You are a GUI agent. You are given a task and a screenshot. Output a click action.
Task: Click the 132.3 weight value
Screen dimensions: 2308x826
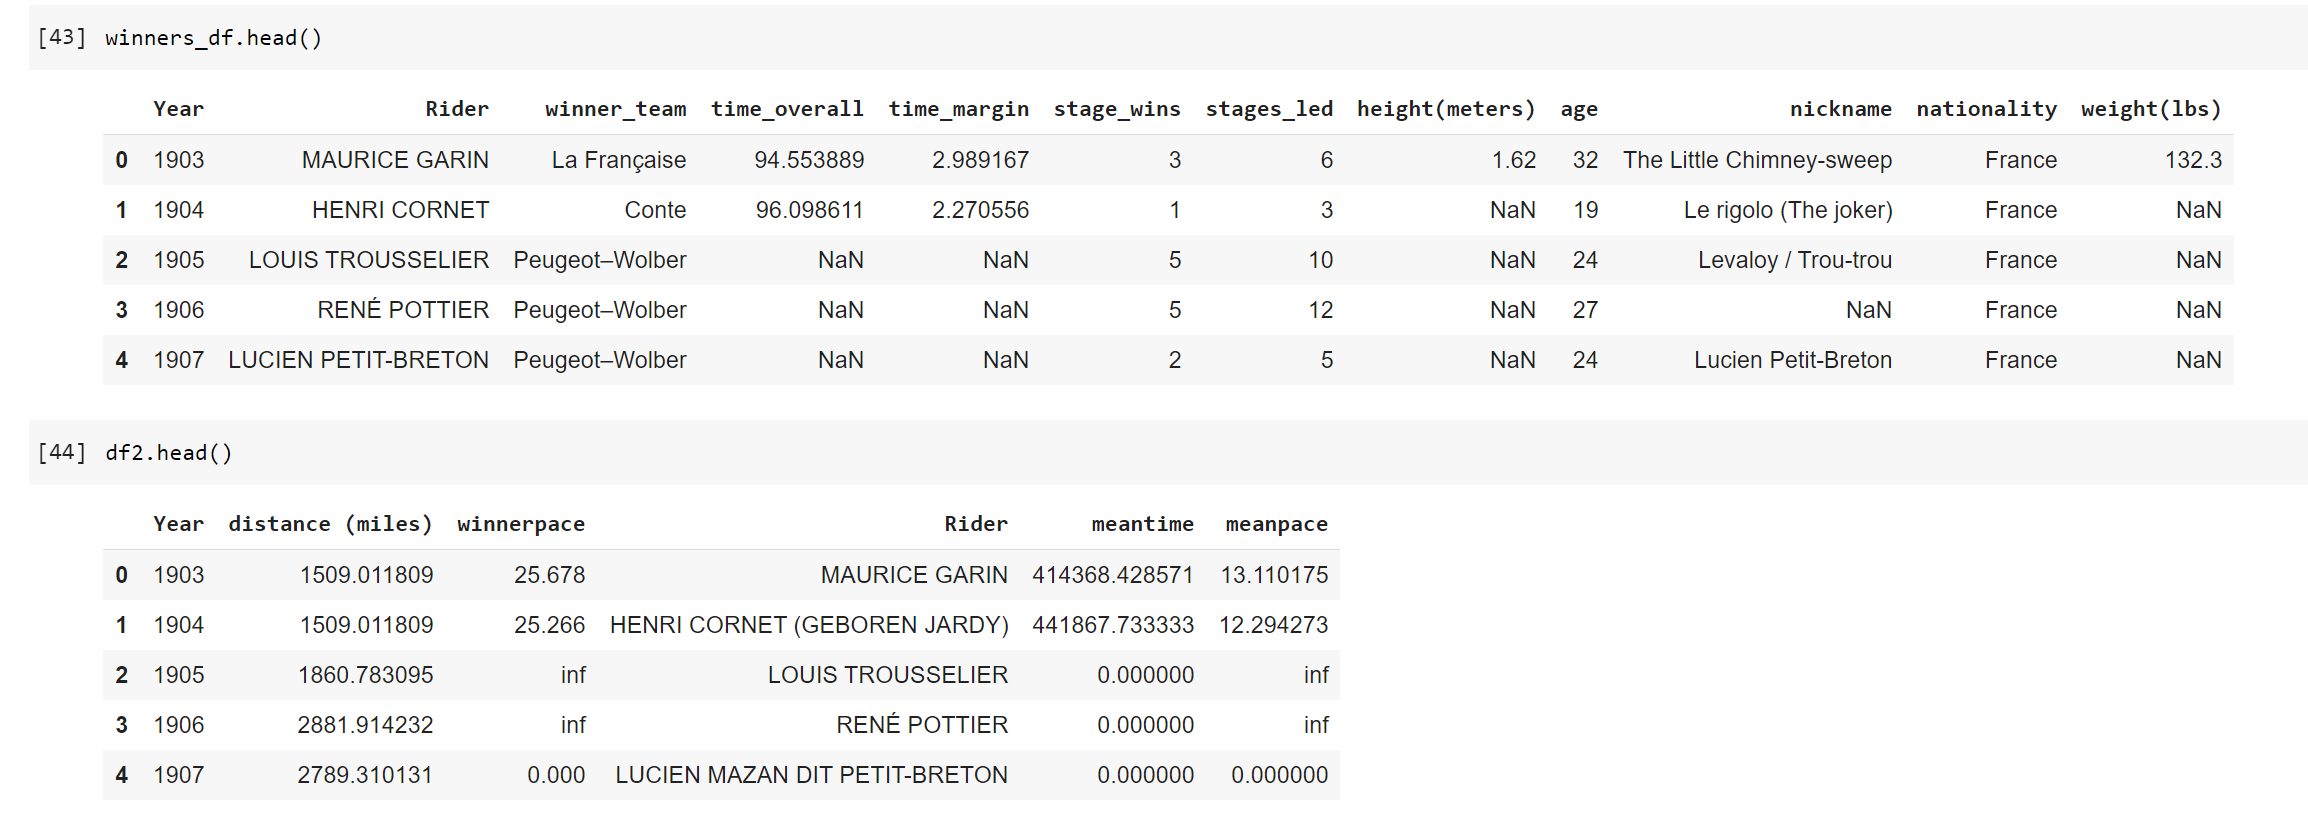point(2193,160)
